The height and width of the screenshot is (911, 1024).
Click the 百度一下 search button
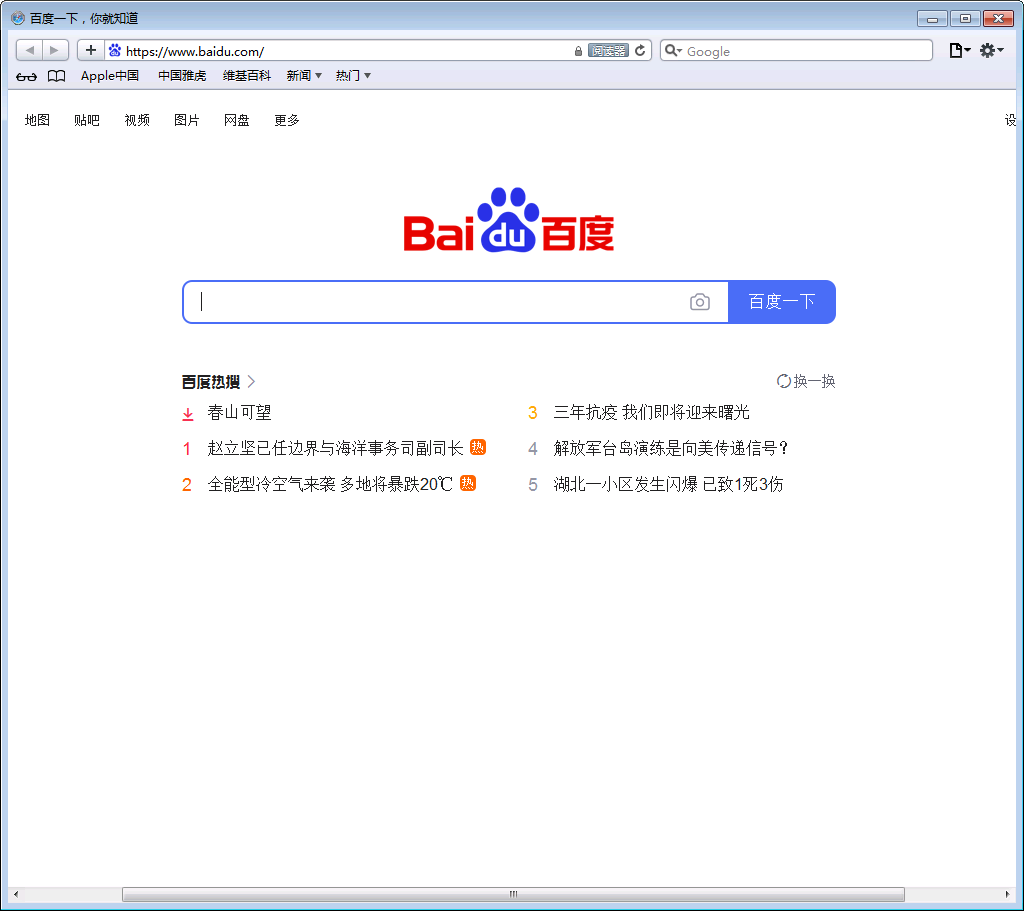(782, 302)
